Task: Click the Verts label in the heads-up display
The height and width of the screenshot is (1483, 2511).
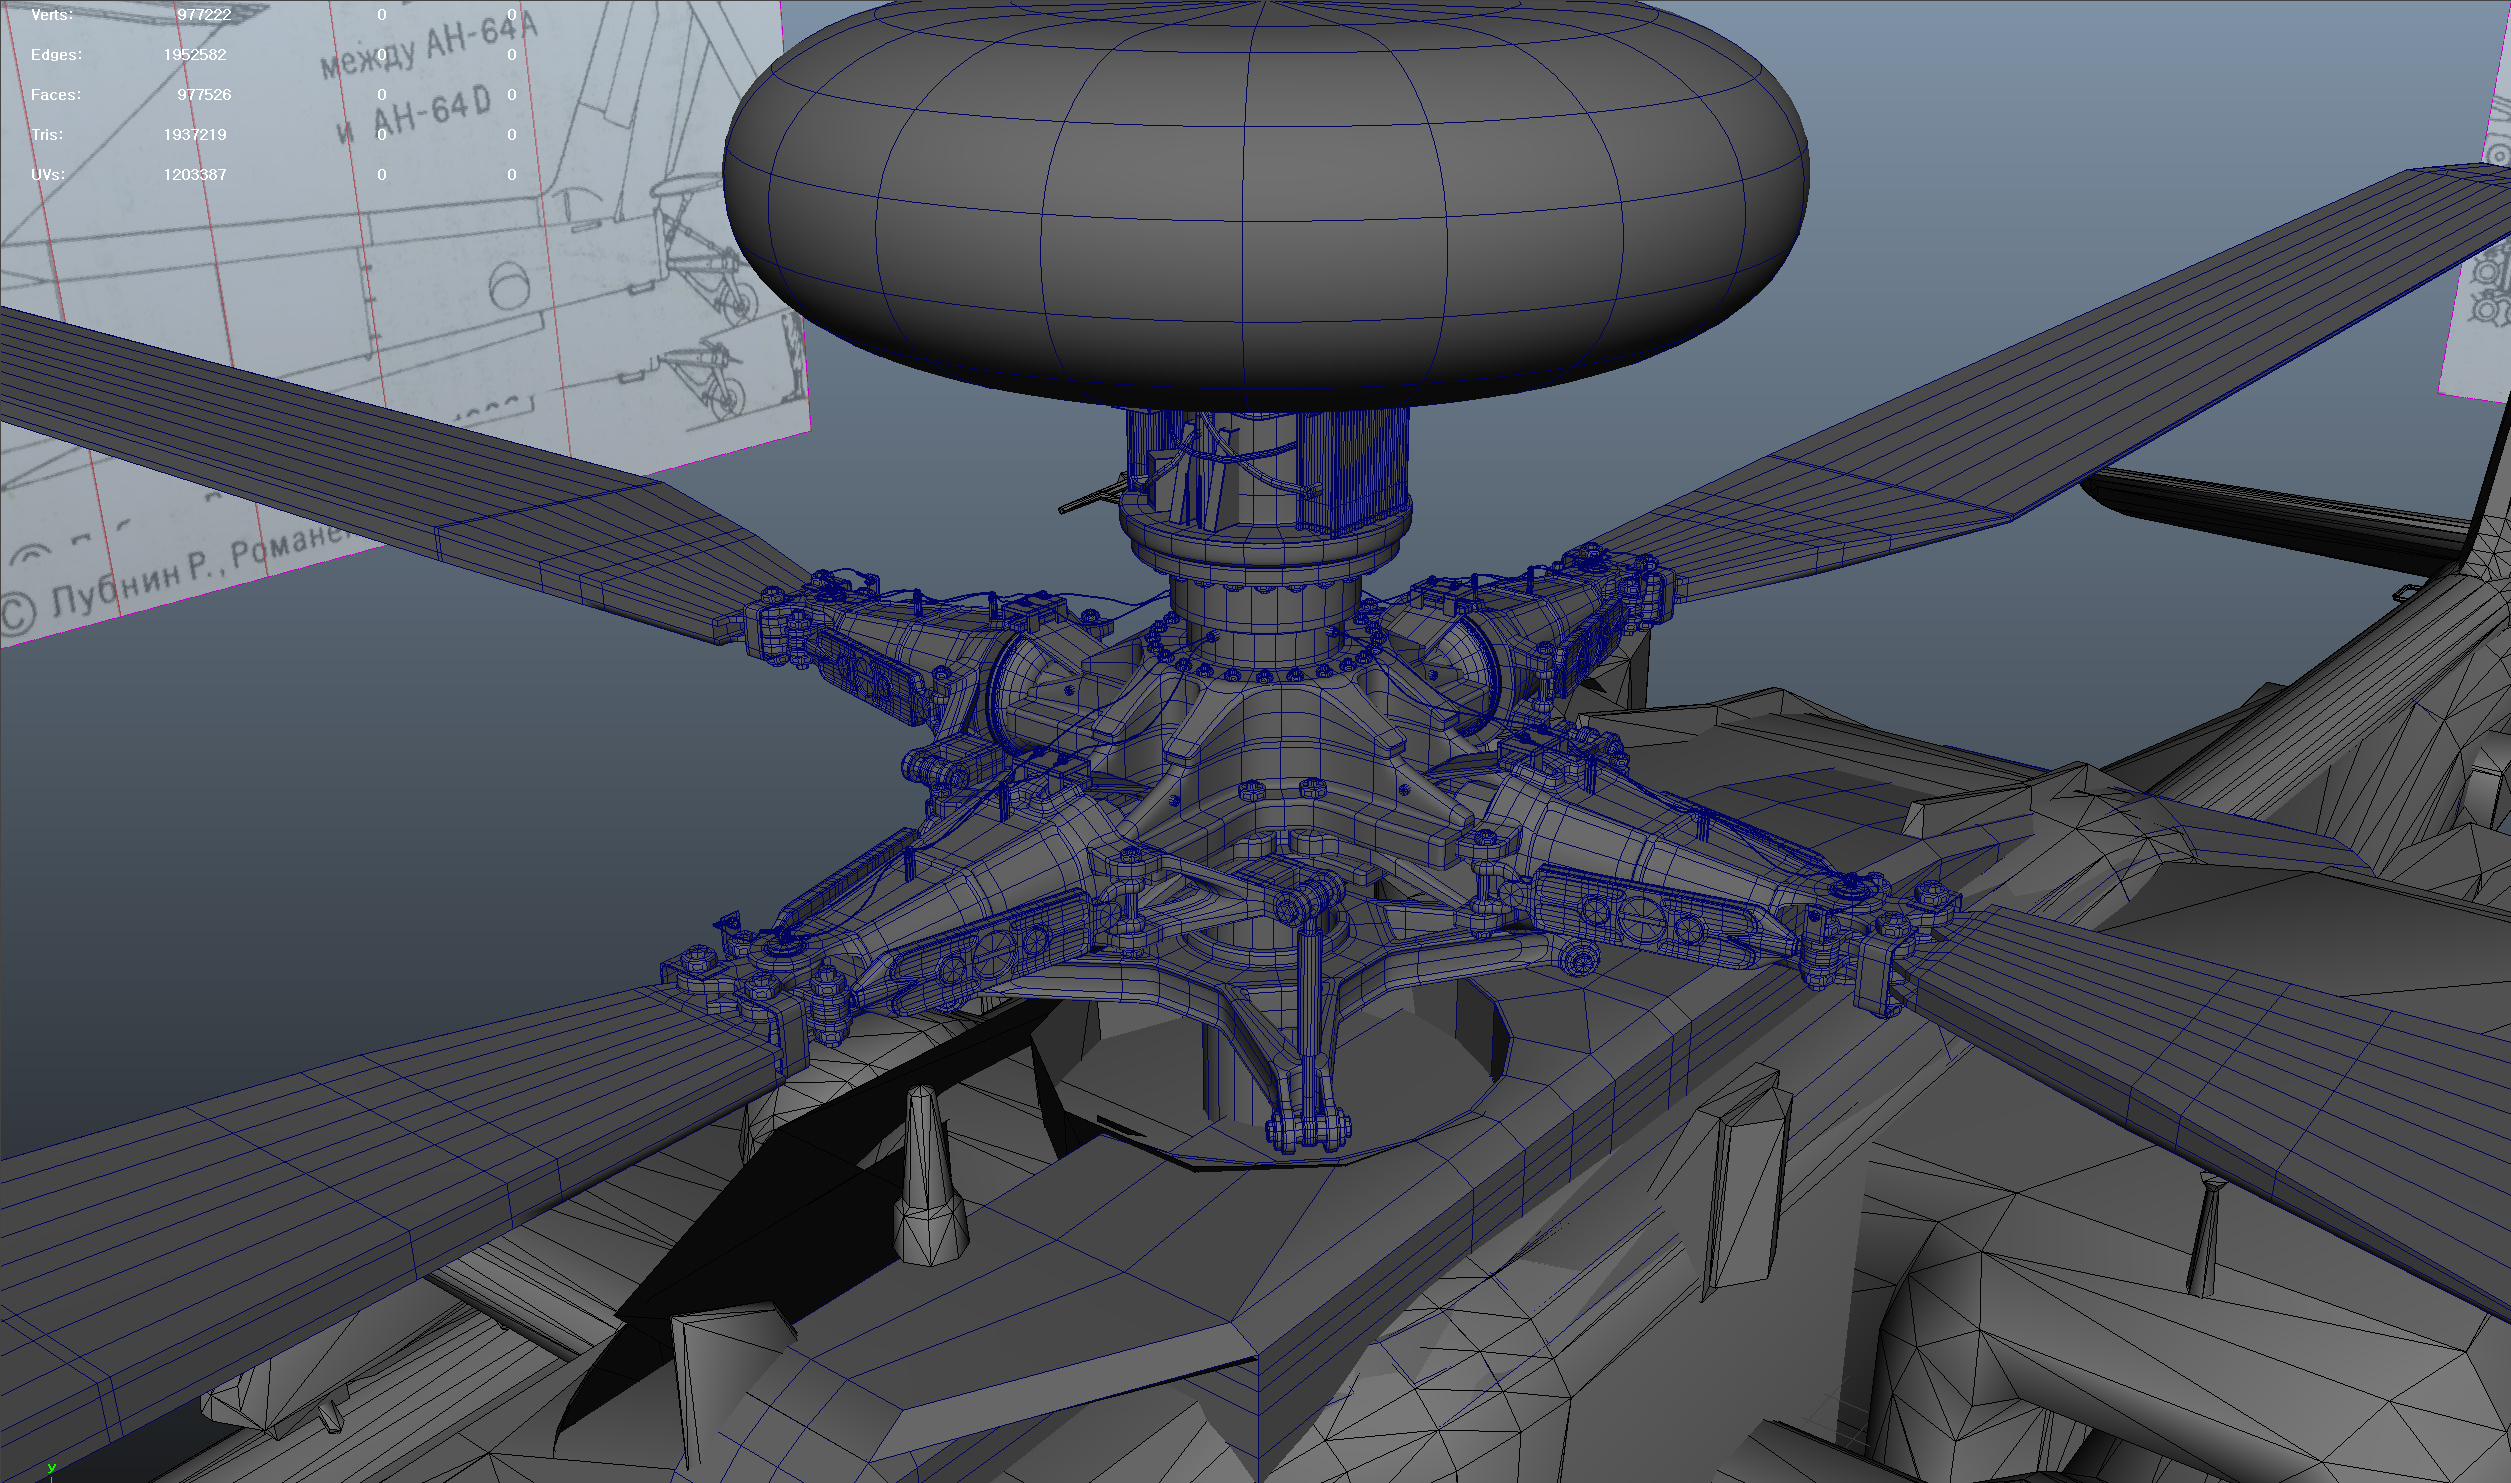Action: (51, 15)
